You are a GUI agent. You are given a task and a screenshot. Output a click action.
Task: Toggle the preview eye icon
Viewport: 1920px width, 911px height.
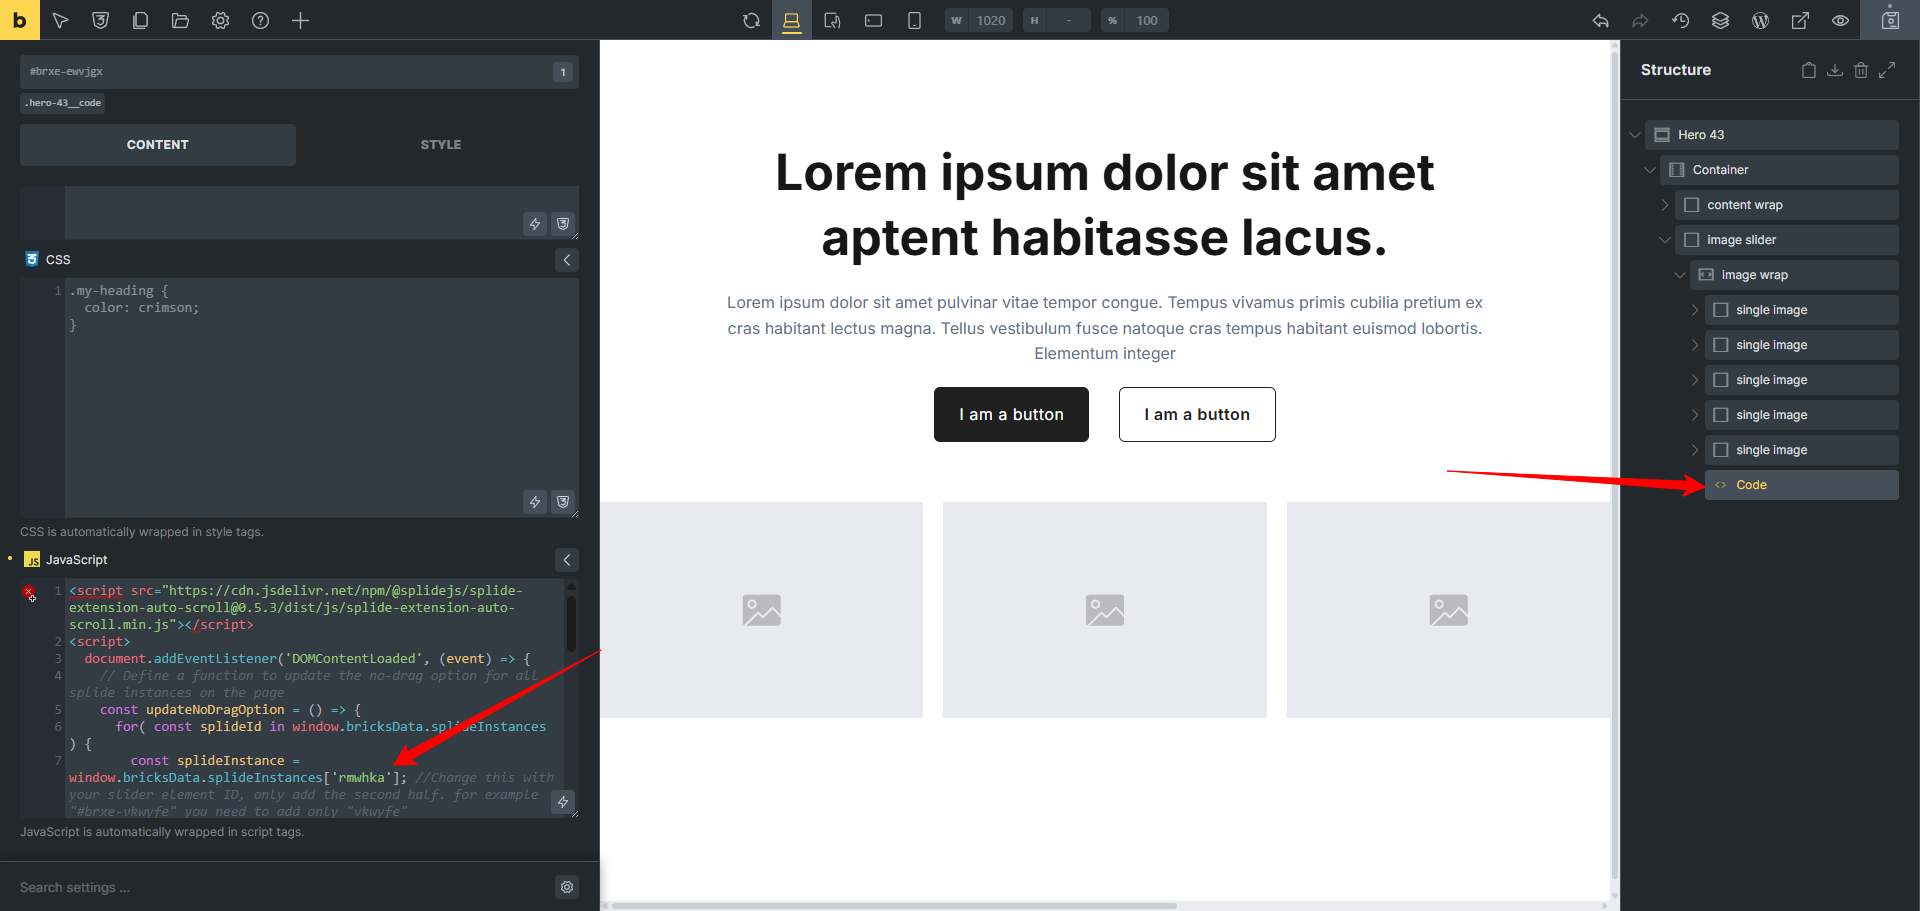(x=1840, y=20)
